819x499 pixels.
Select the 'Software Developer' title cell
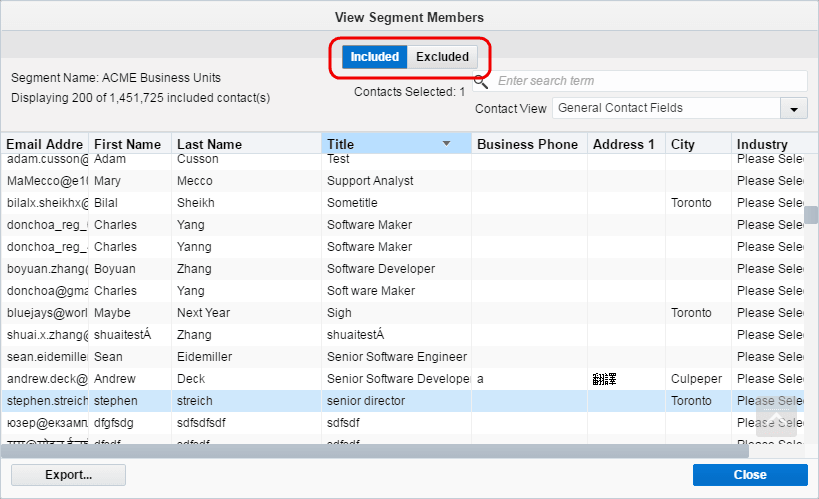[x=396, y=269]
